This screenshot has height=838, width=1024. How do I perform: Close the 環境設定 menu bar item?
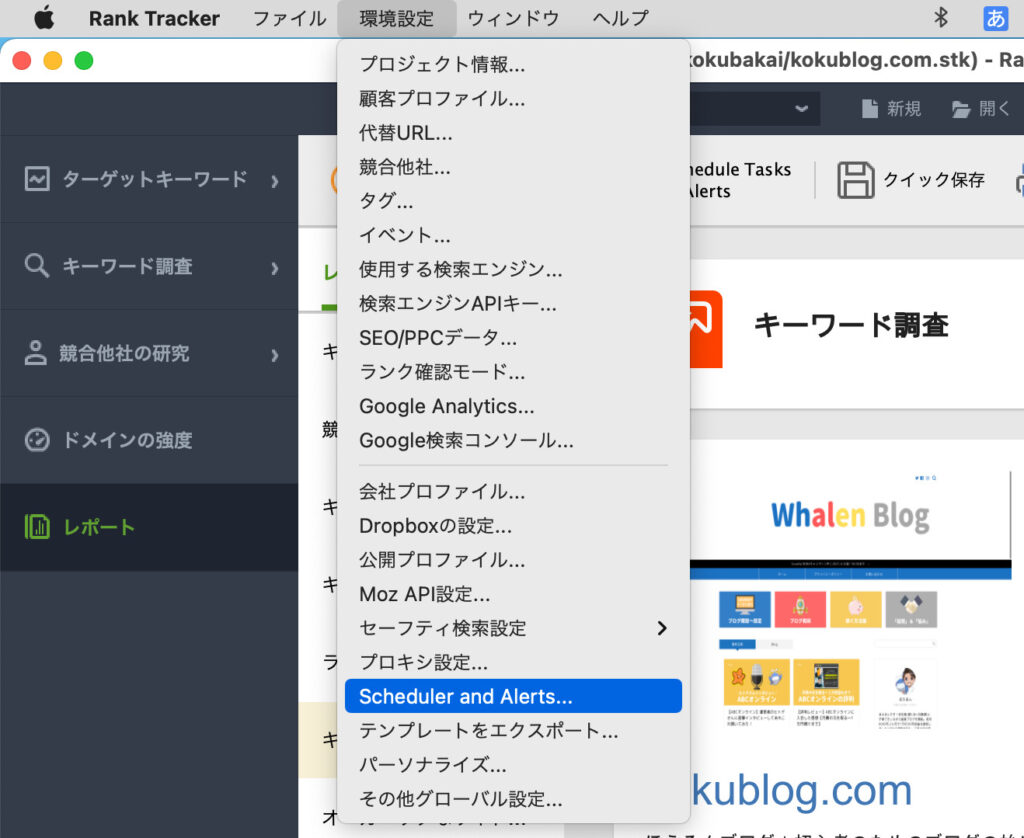(396, 18)
